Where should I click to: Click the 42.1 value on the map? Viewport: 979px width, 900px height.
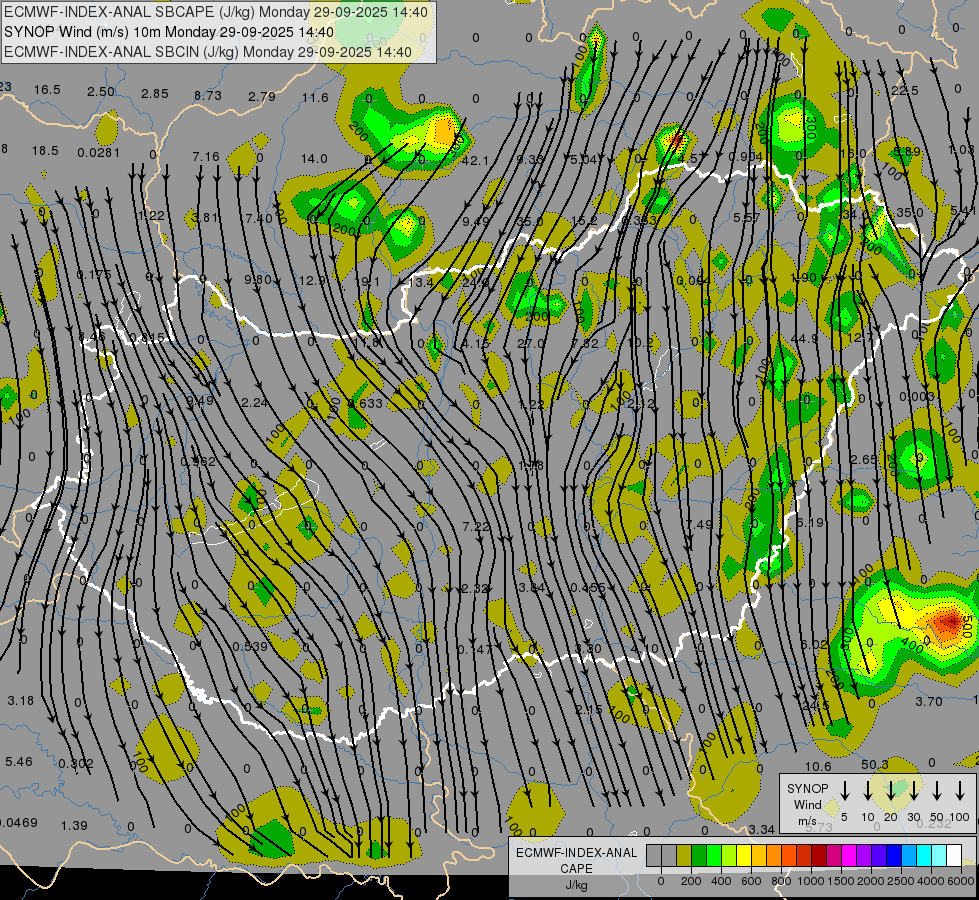click(475, 161)
